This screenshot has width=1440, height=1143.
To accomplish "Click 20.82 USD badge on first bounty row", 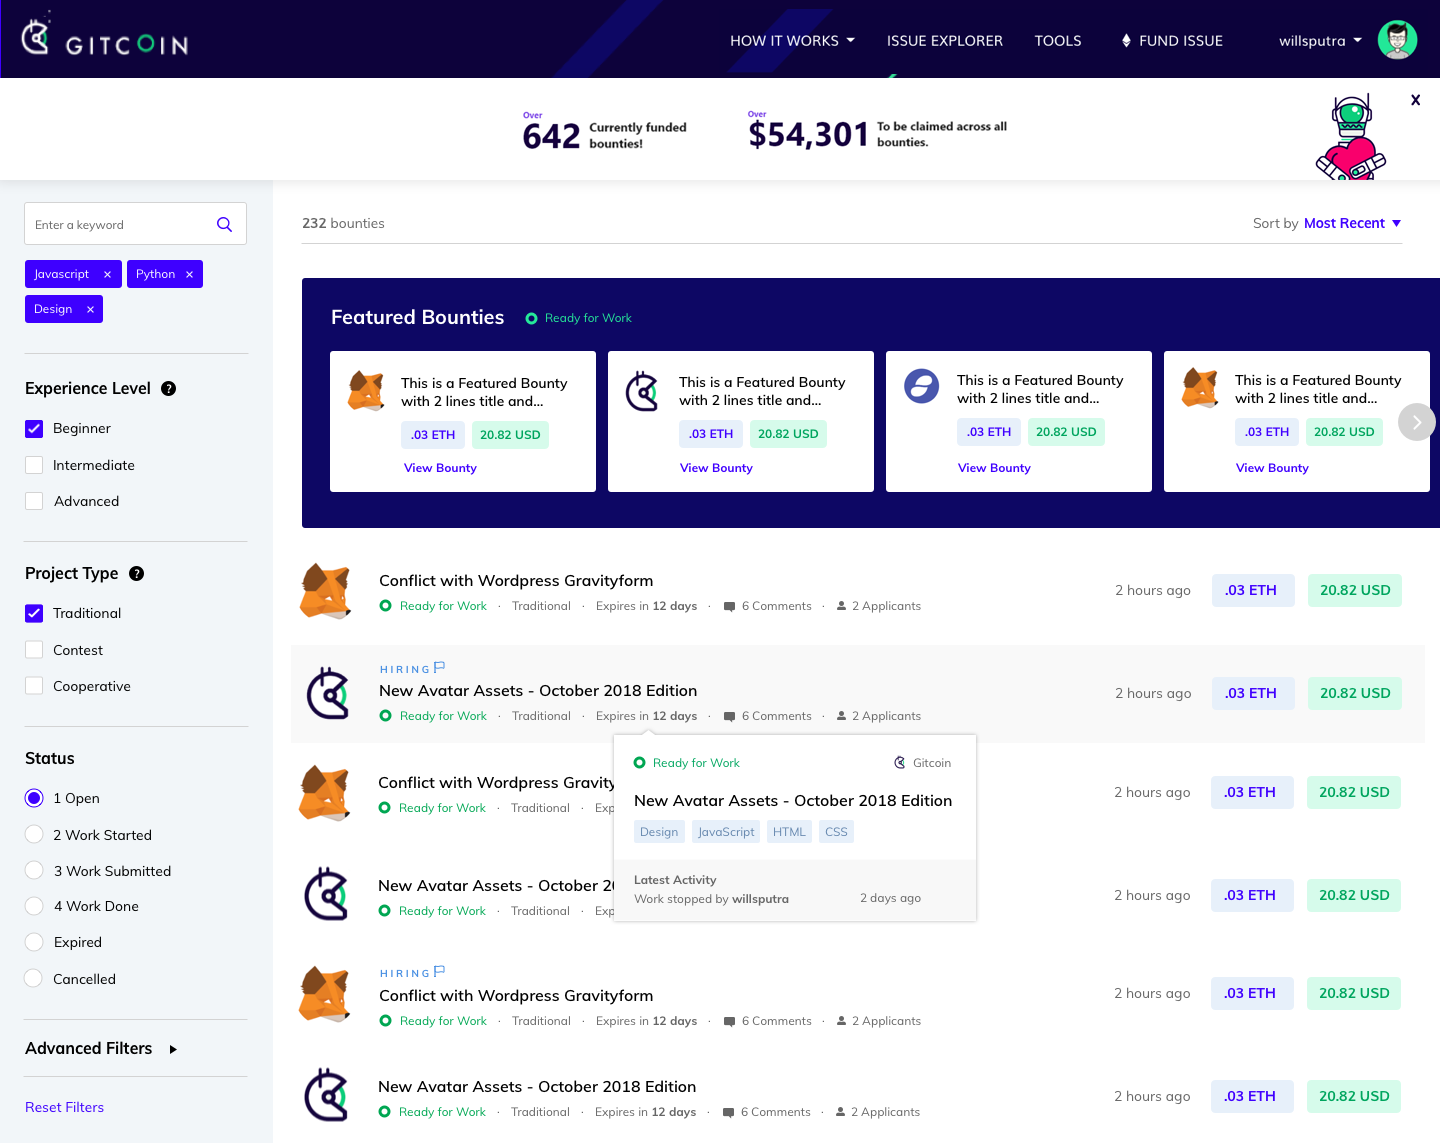I will [1355, 590].
